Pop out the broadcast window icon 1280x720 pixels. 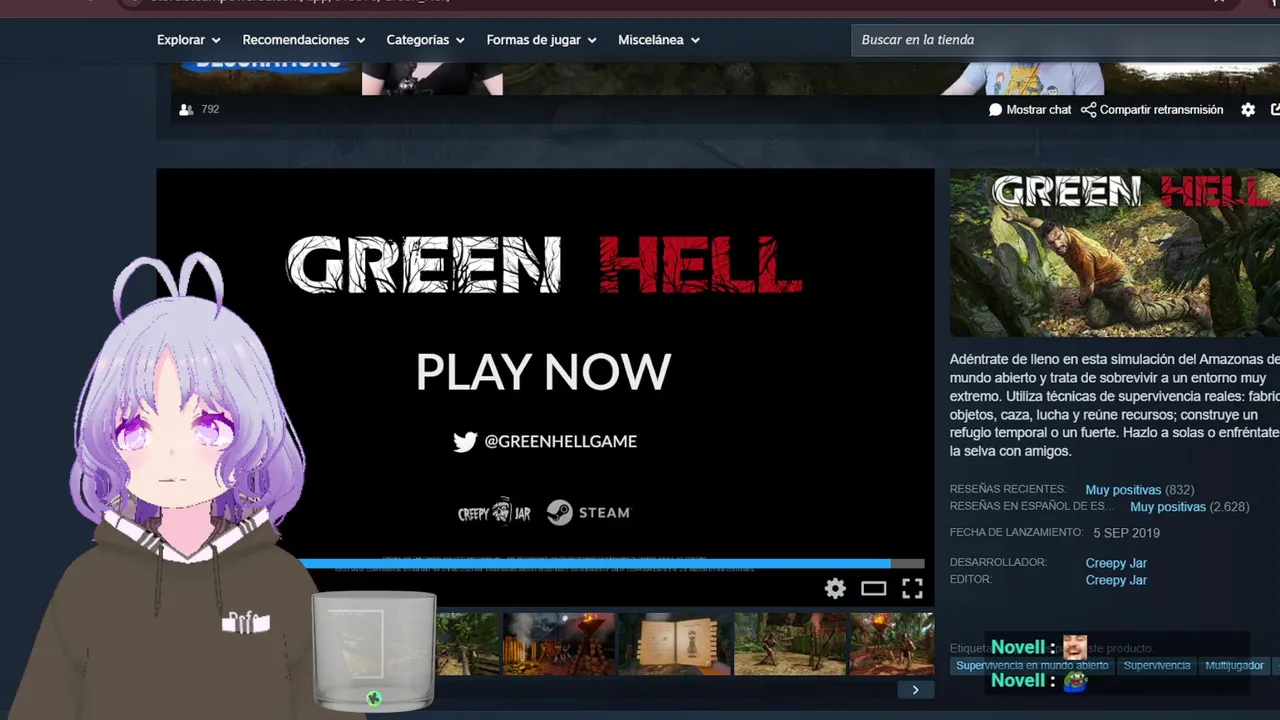pyautogui.click(x=1275, y=110)
